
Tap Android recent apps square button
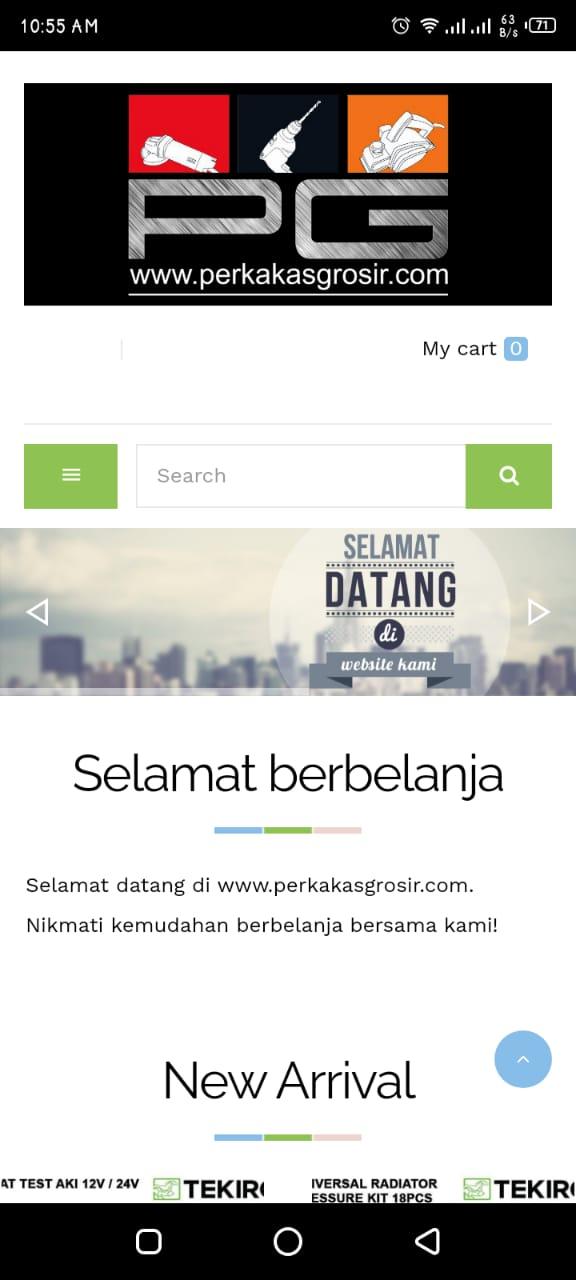pos(149,1241)
